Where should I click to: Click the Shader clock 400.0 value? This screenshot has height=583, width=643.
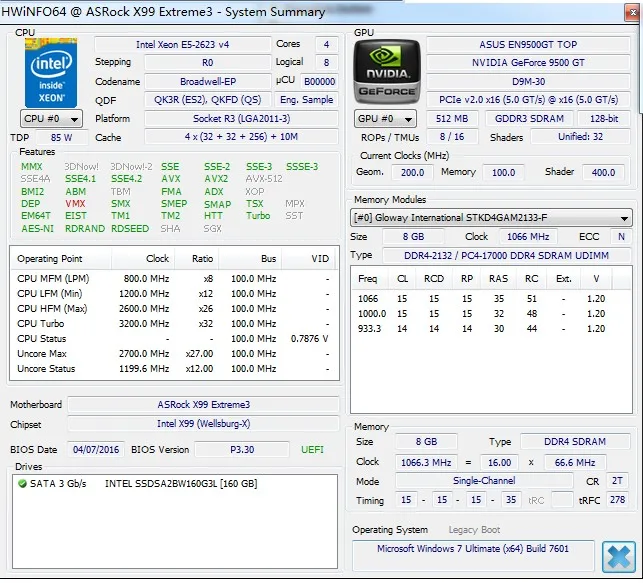[x=603, y=172]
